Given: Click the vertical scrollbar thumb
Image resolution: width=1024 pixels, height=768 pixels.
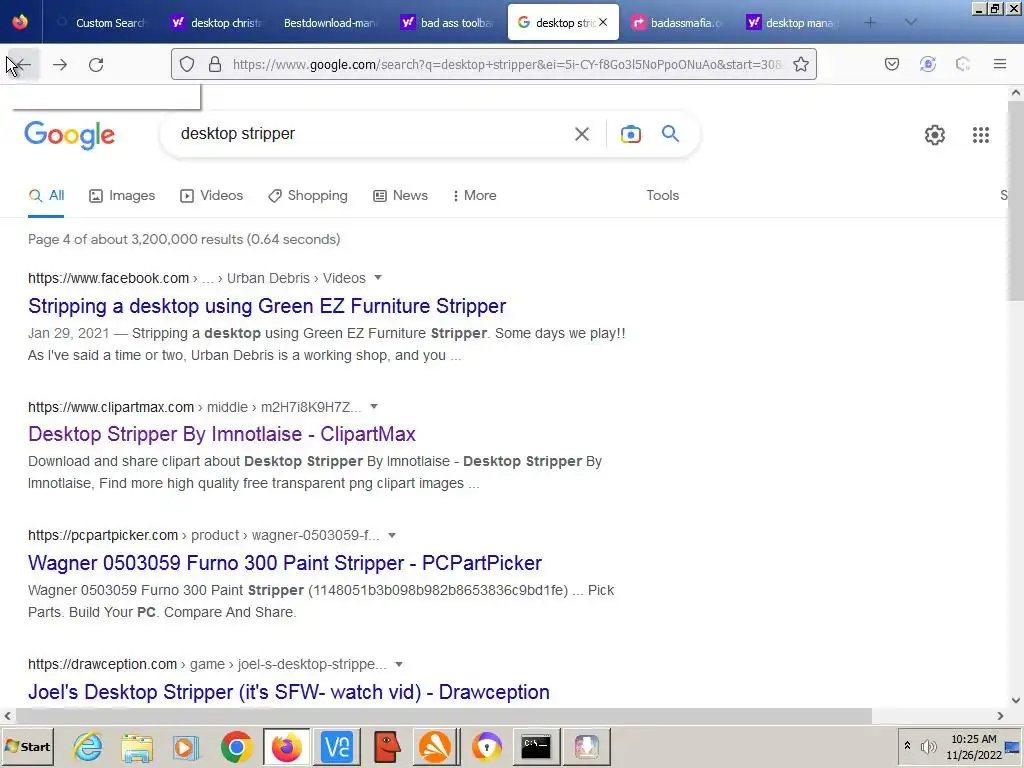Looking at the screenshot, I should [1016, 200].
